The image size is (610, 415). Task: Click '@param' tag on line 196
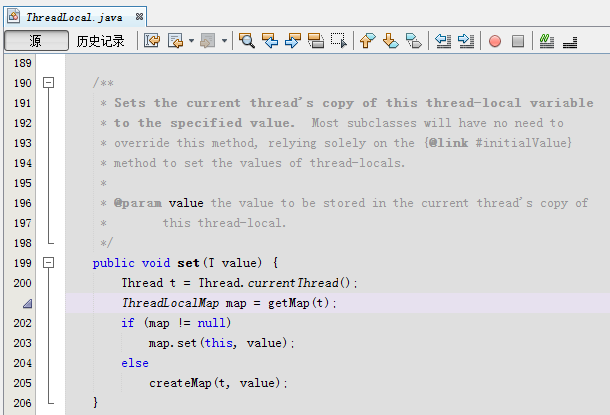point(138,203)
